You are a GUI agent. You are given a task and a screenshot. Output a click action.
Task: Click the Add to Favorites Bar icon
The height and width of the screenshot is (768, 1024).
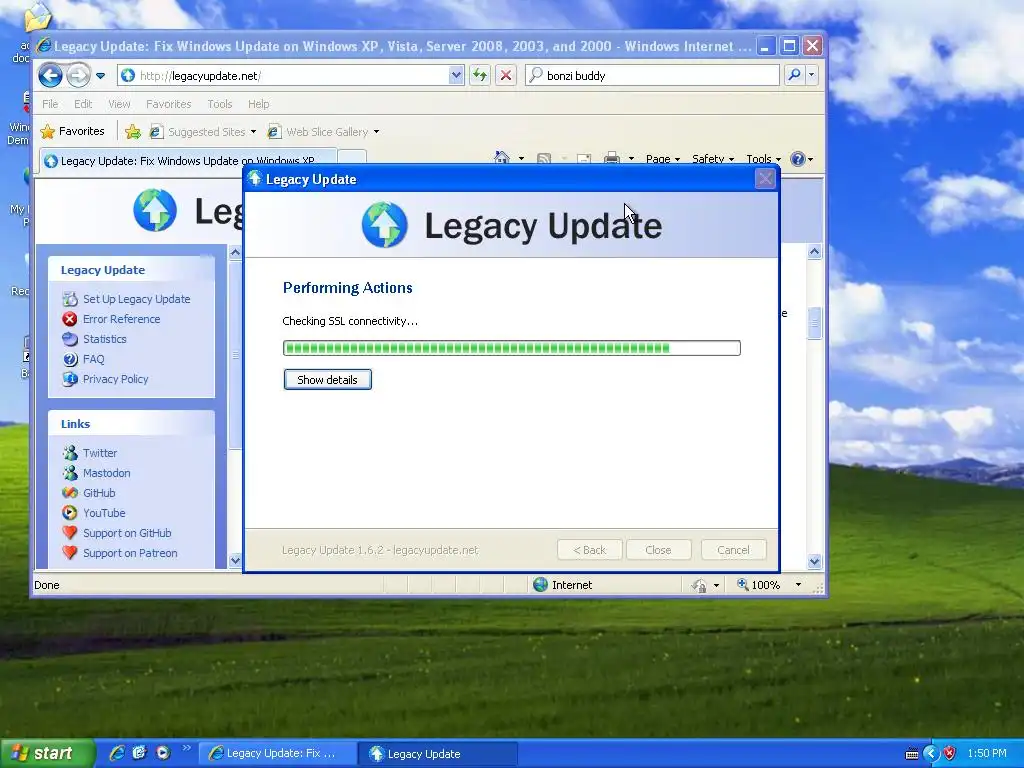point(133,132)
